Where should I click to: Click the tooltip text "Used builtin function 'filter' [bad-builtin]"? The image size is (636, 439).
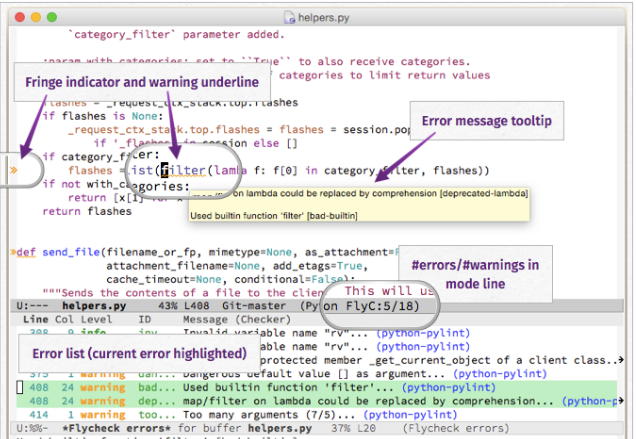click(274, 215)
